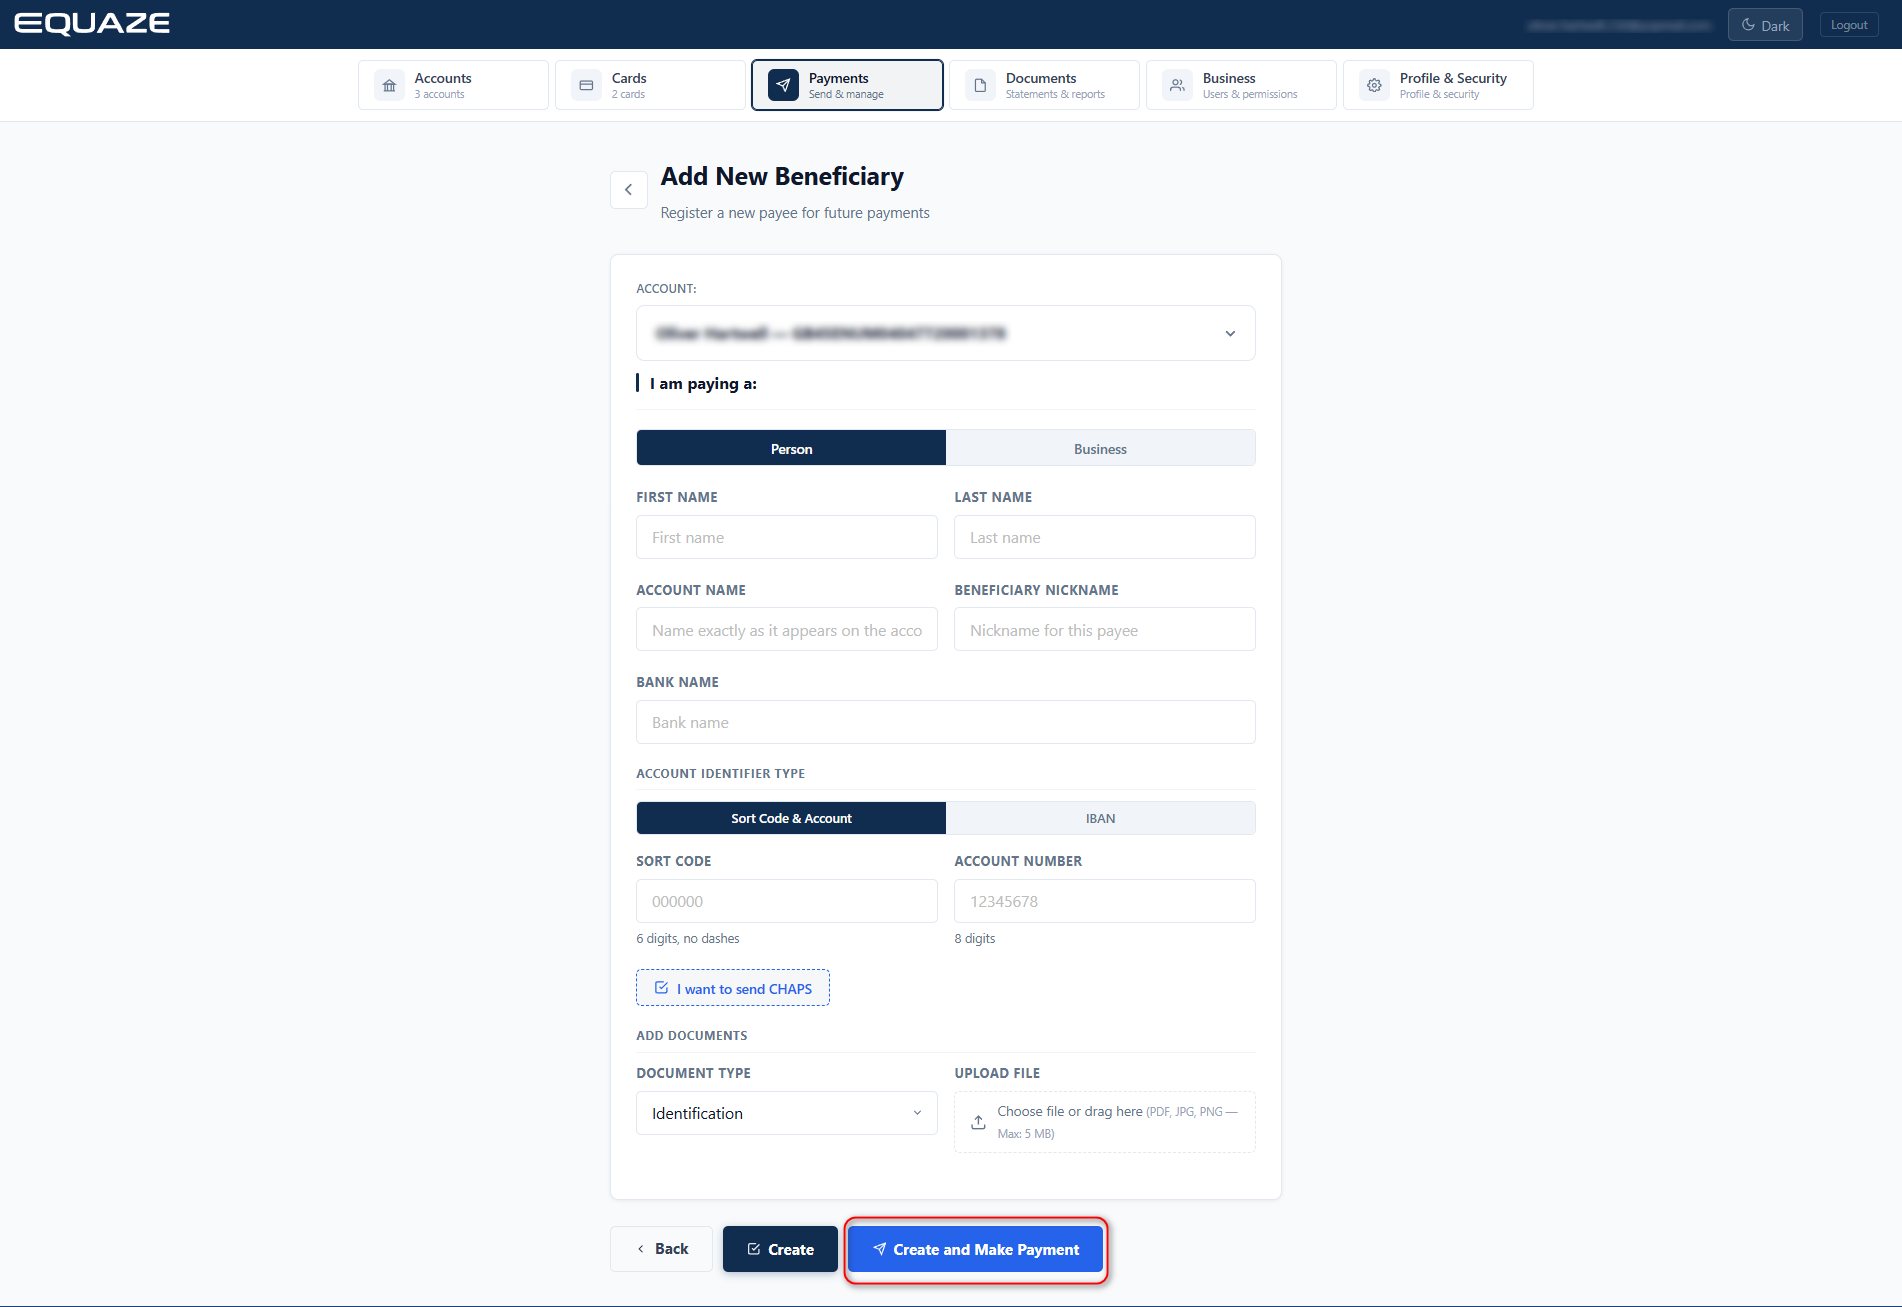Check I want to send CHAPS
The height and width of the screenshot is (1307, 1902).
[x=733, y=988]
